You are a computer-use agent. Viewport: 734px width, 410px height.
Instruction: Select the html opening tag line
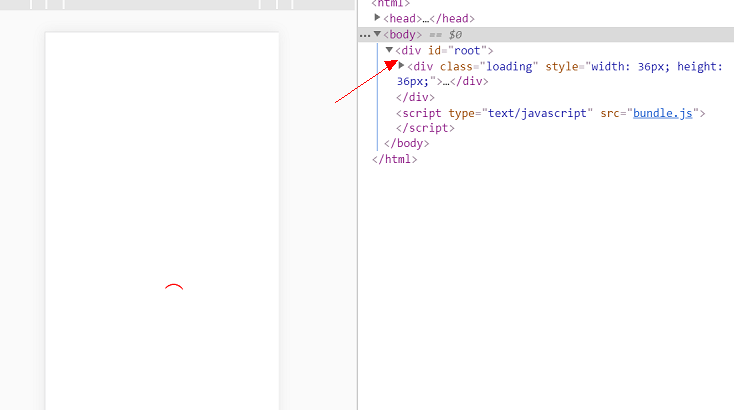coord(391,4)
